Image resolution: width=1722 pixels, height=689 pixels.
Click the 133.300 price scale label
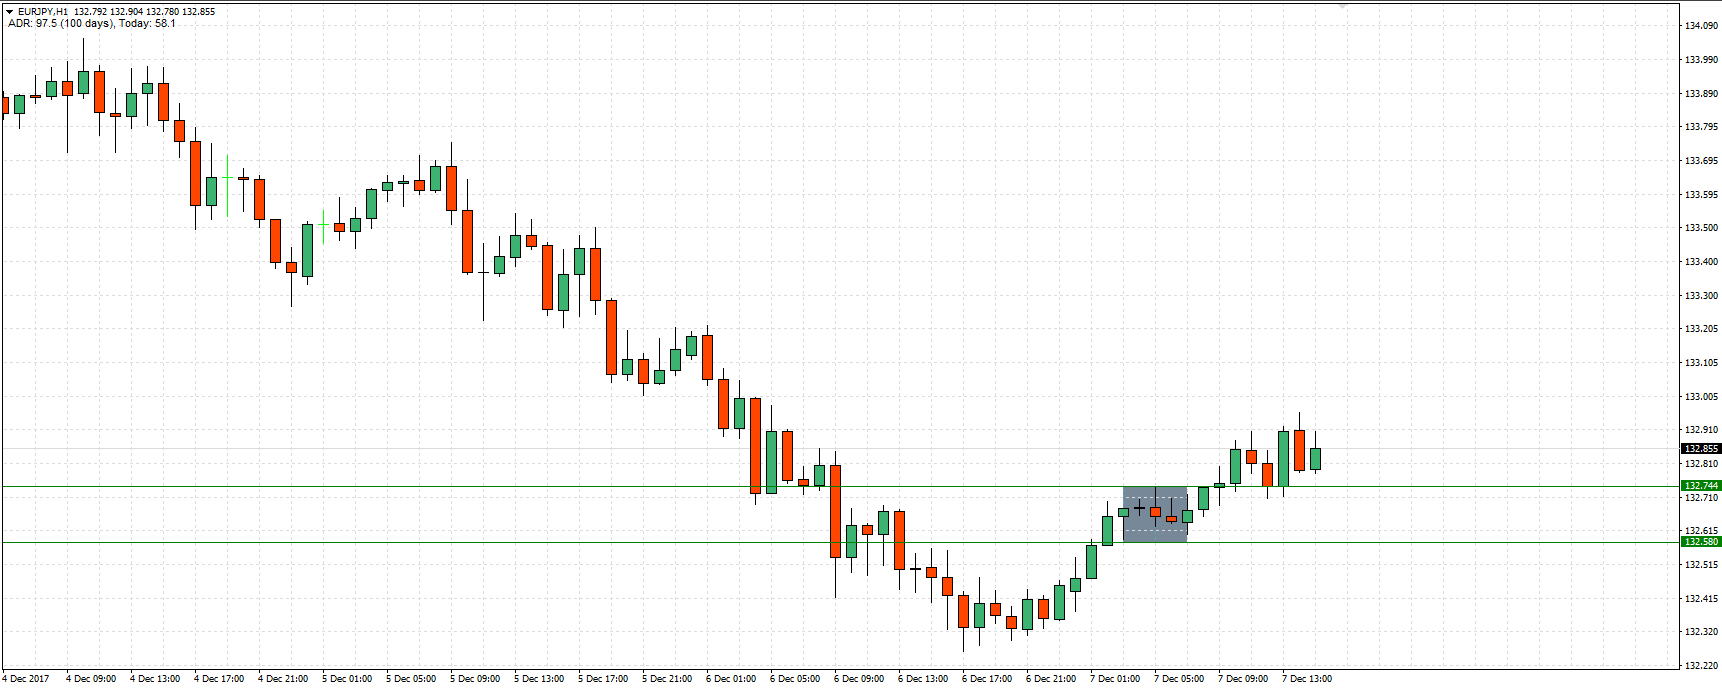(x=1701, y=296)
